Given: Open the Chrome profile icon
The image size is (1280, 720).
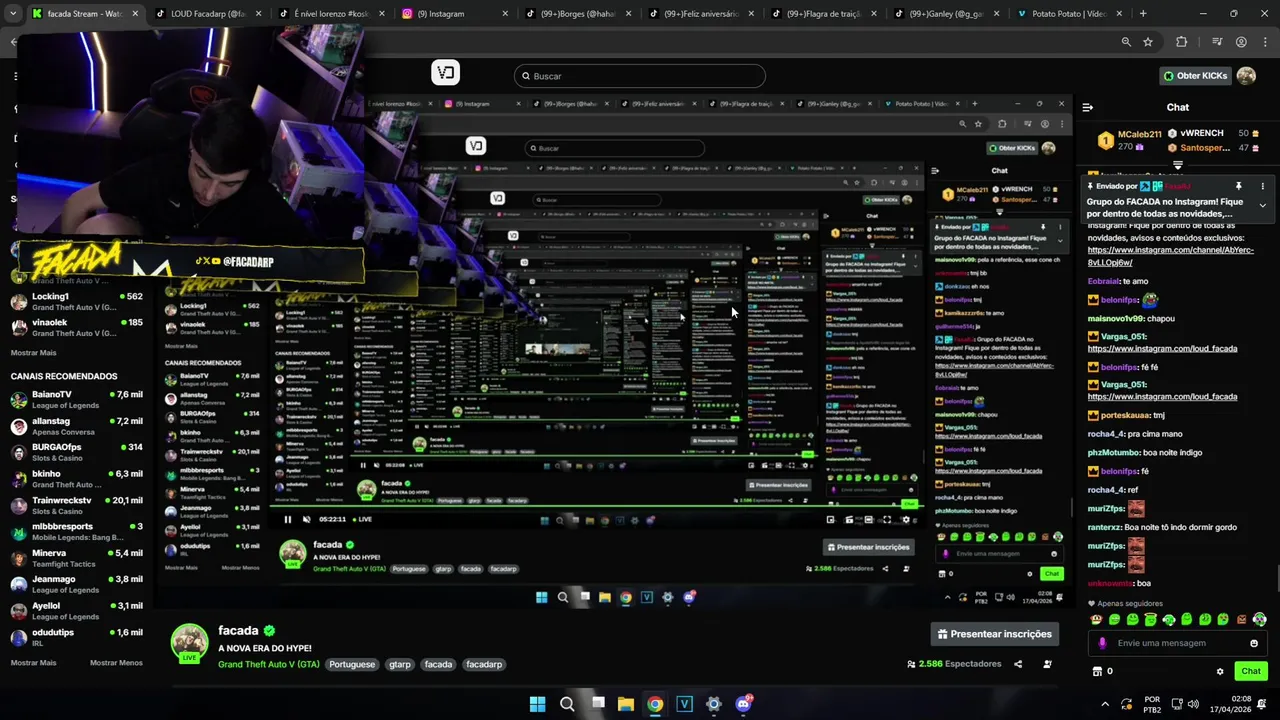Looking at the screenshot, I should click(1241, 42).
